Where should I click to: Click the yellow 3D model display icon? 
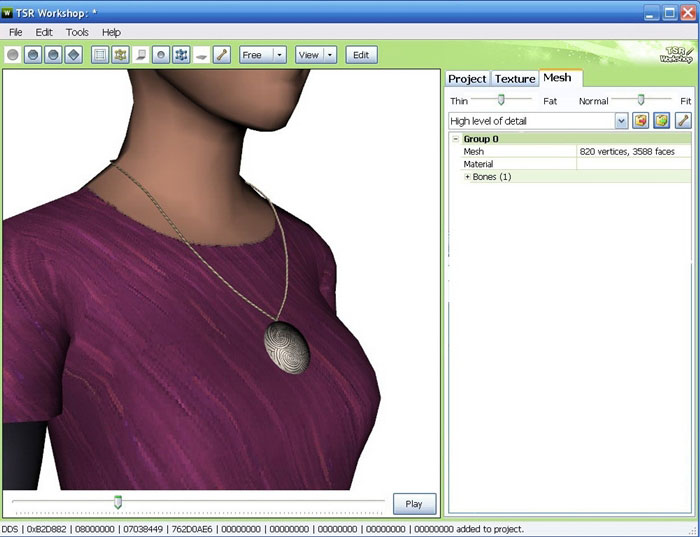(120, 55)
